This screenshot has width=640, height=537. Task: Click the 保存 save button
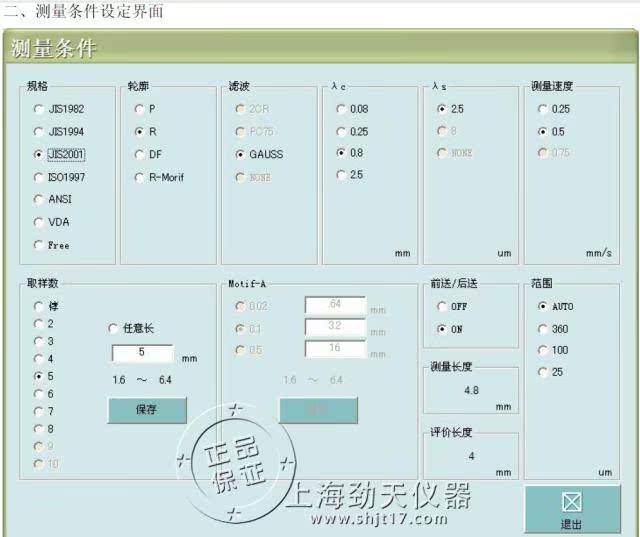[x=147, y=410]
